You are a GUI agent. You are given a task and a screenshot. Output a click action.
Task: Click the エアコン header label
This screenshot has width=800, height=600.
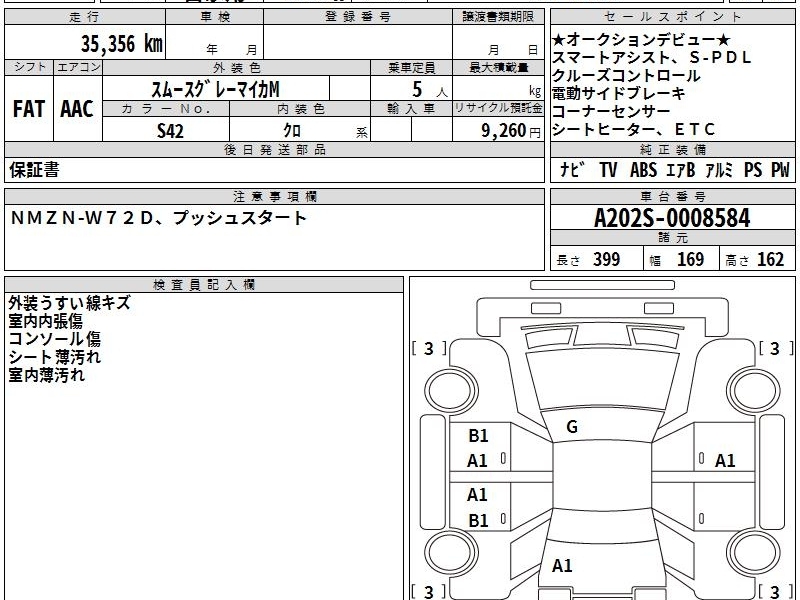pyautogui.click(x=78, y=67)
